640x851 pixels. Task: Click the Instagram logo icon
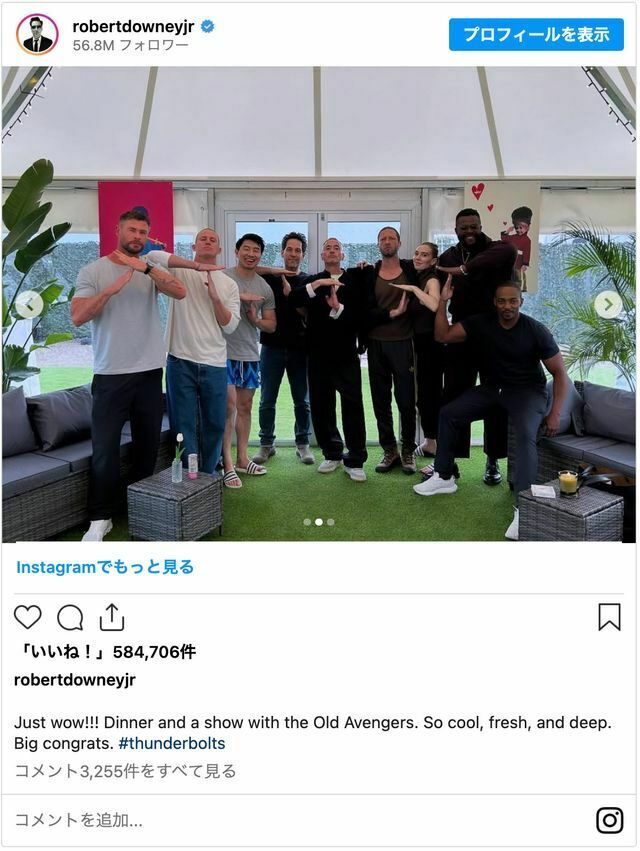click(609, 820)
